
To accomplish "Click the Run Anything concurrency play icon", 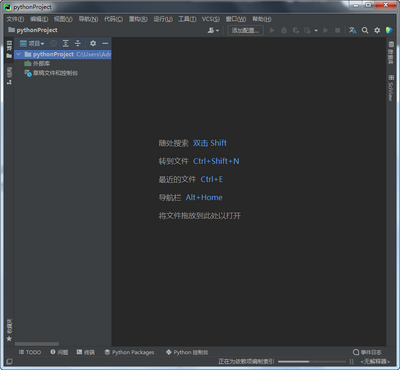I will (326, 30).
